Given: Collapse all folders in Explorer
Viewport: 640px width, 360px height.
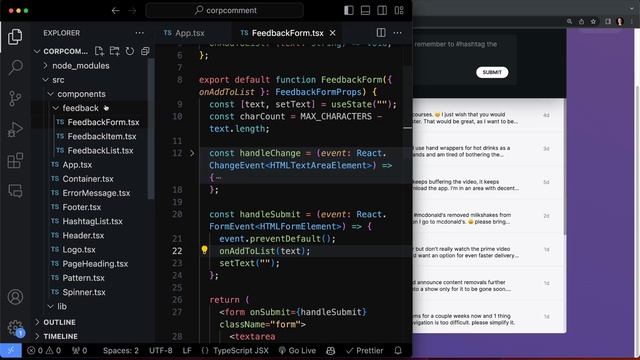Looking at the screenshot, I should pos(145,51).
